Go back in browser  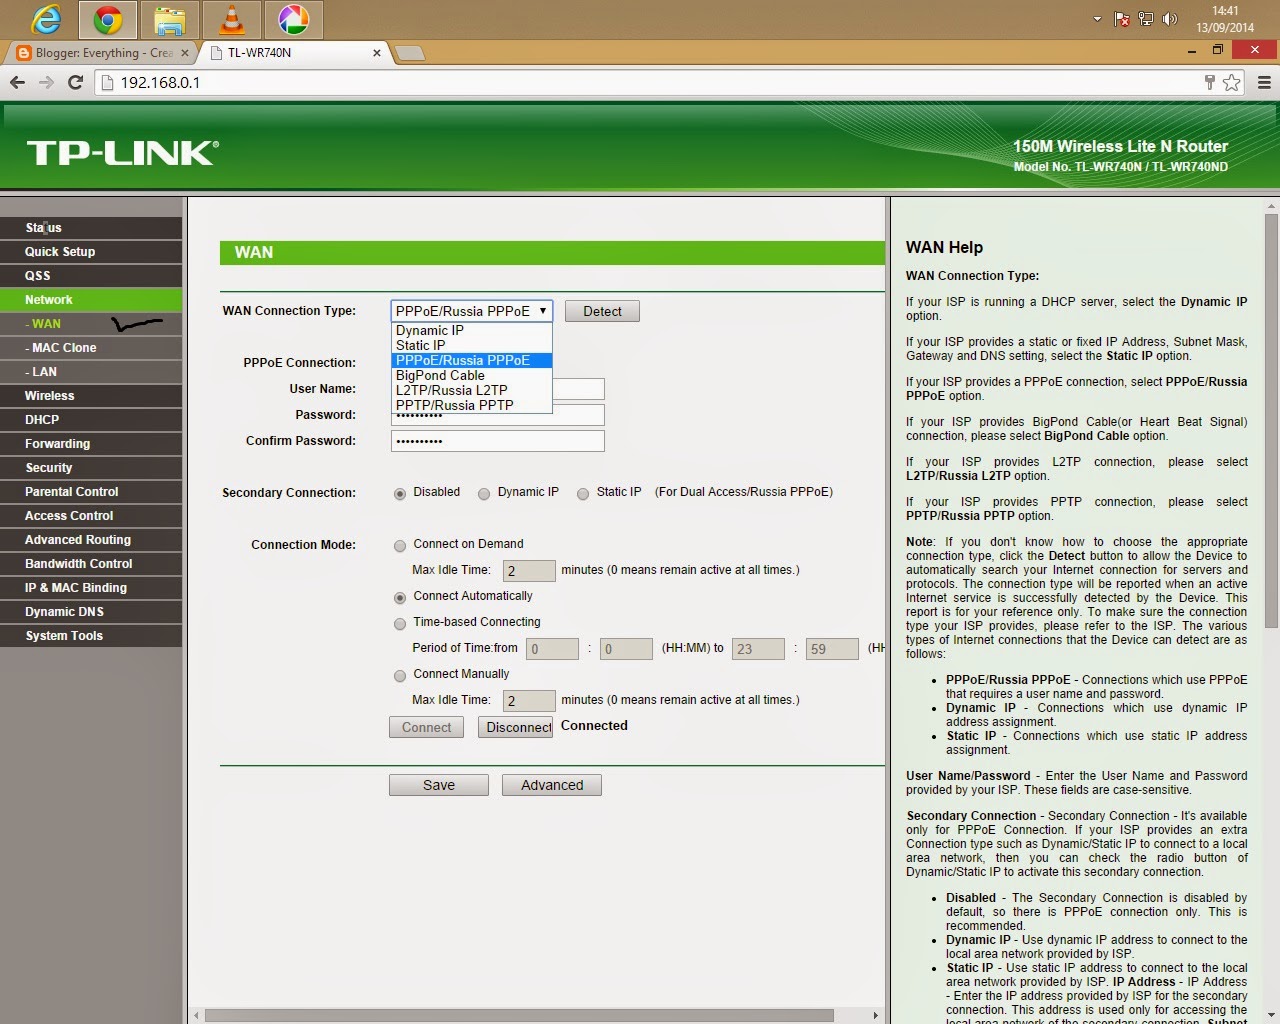(x=17, y=82)
